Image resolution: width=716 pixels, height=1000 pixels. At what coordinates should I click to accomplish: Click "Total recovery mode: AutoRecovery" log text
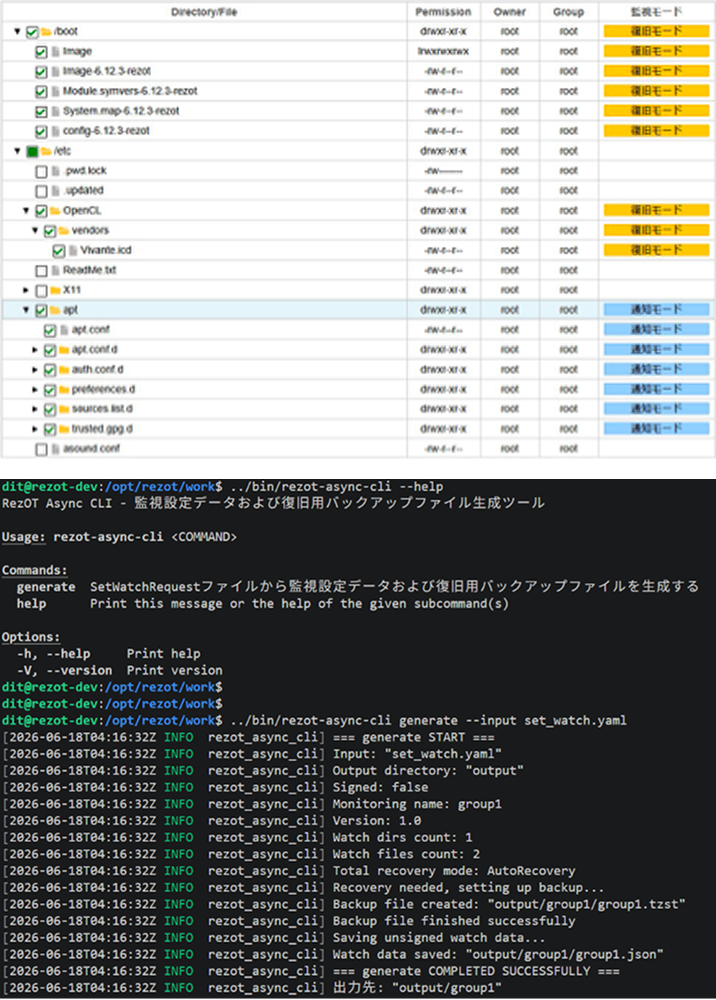pos(454,871)
